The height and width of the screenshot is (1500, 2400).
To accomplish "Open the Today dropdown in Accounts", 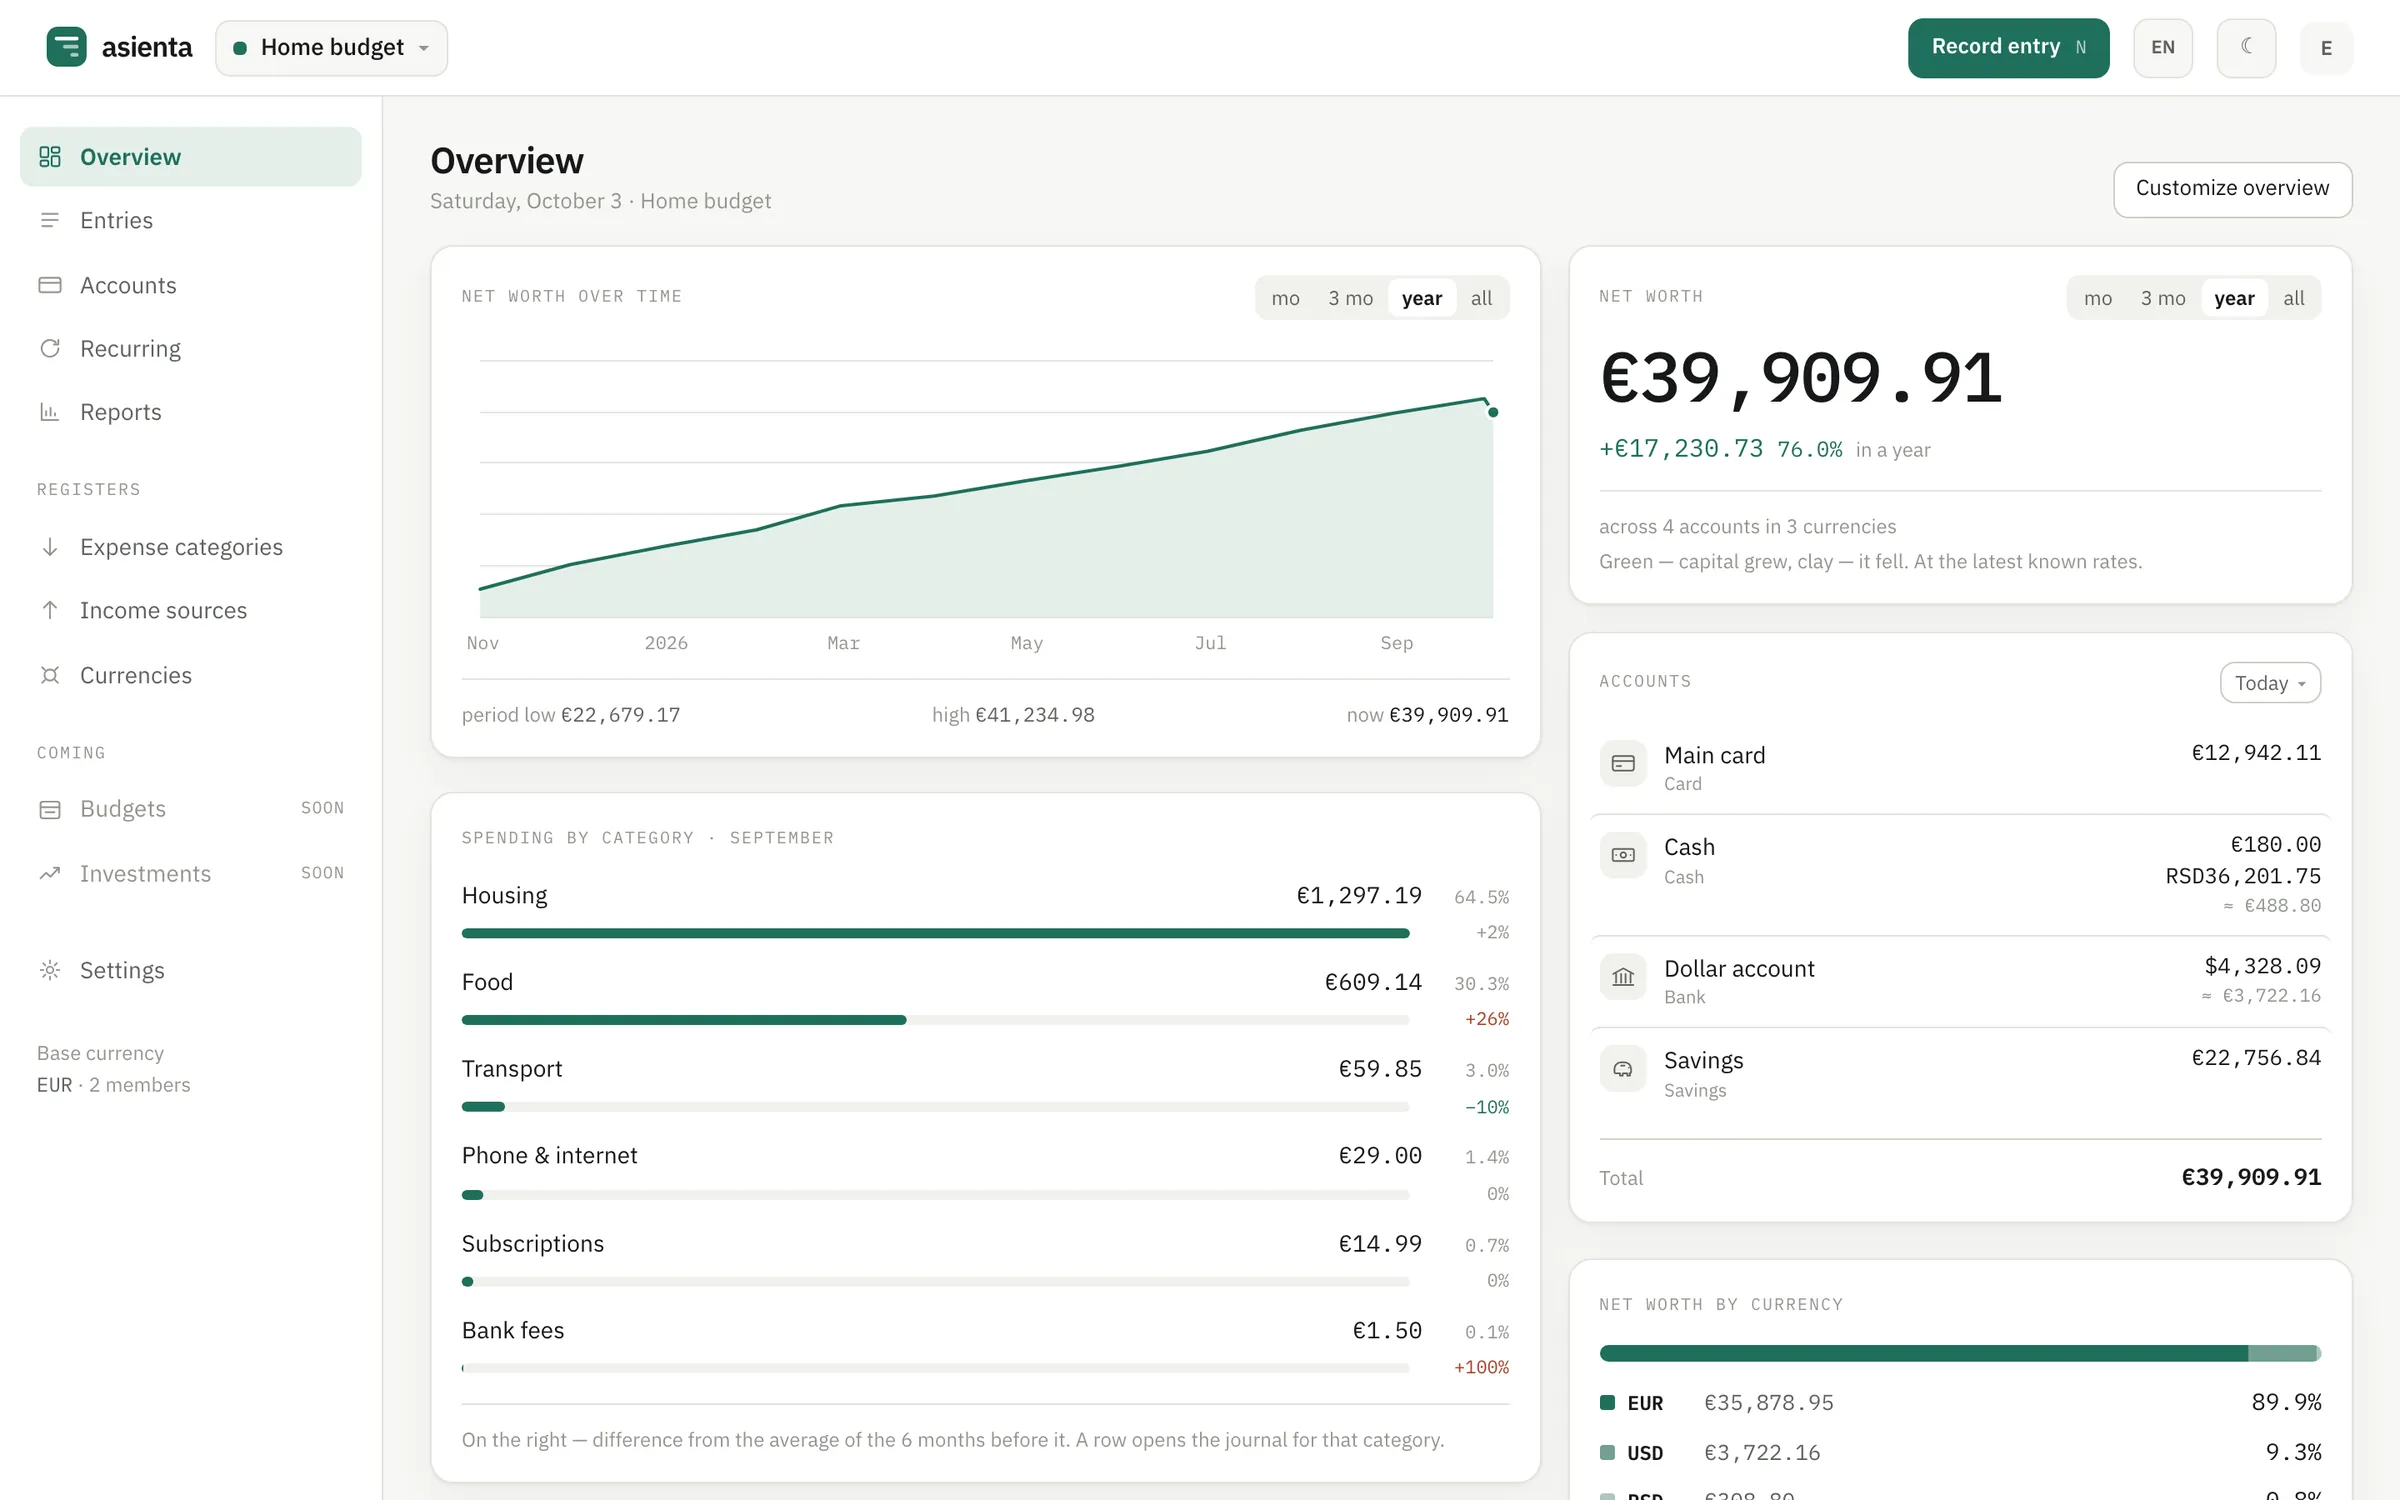I will (2270, 683).
